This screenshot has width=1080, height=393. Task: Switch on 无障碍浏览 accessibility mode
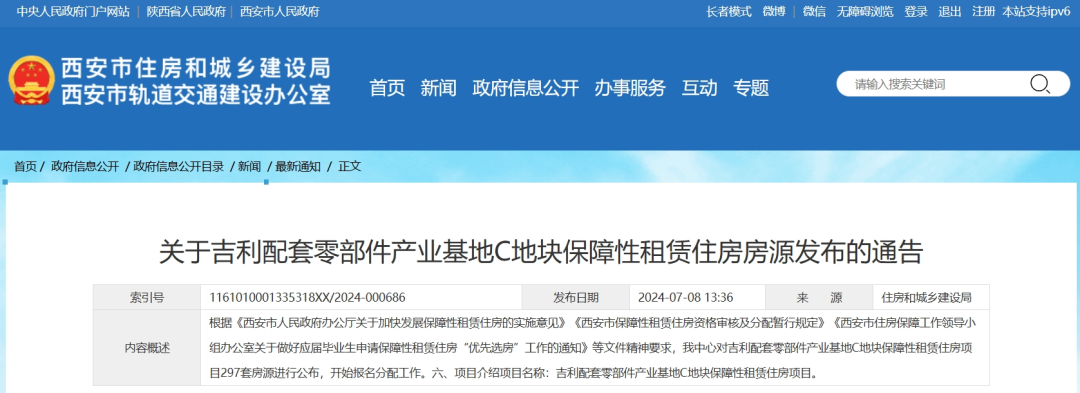point(865,12)
